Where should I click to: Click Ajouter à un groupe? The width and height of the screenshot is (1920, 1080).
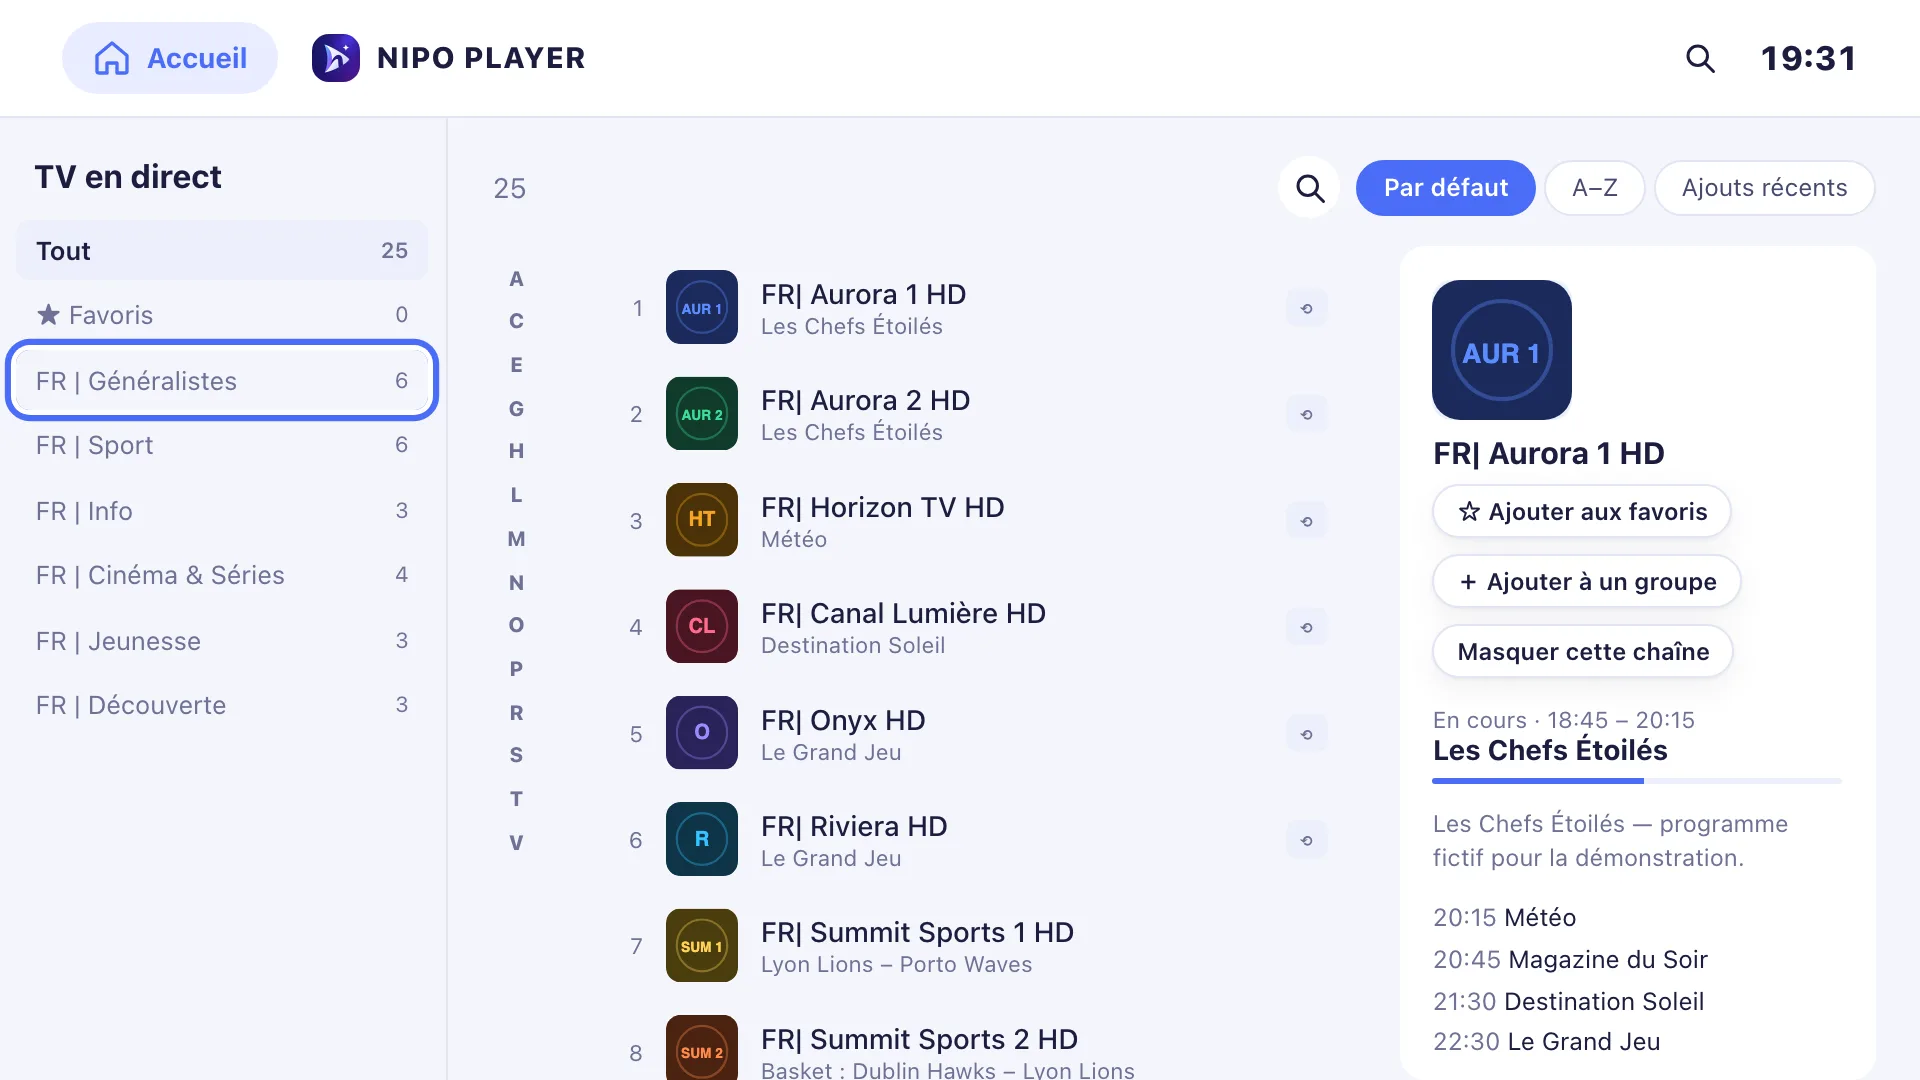1587,582
